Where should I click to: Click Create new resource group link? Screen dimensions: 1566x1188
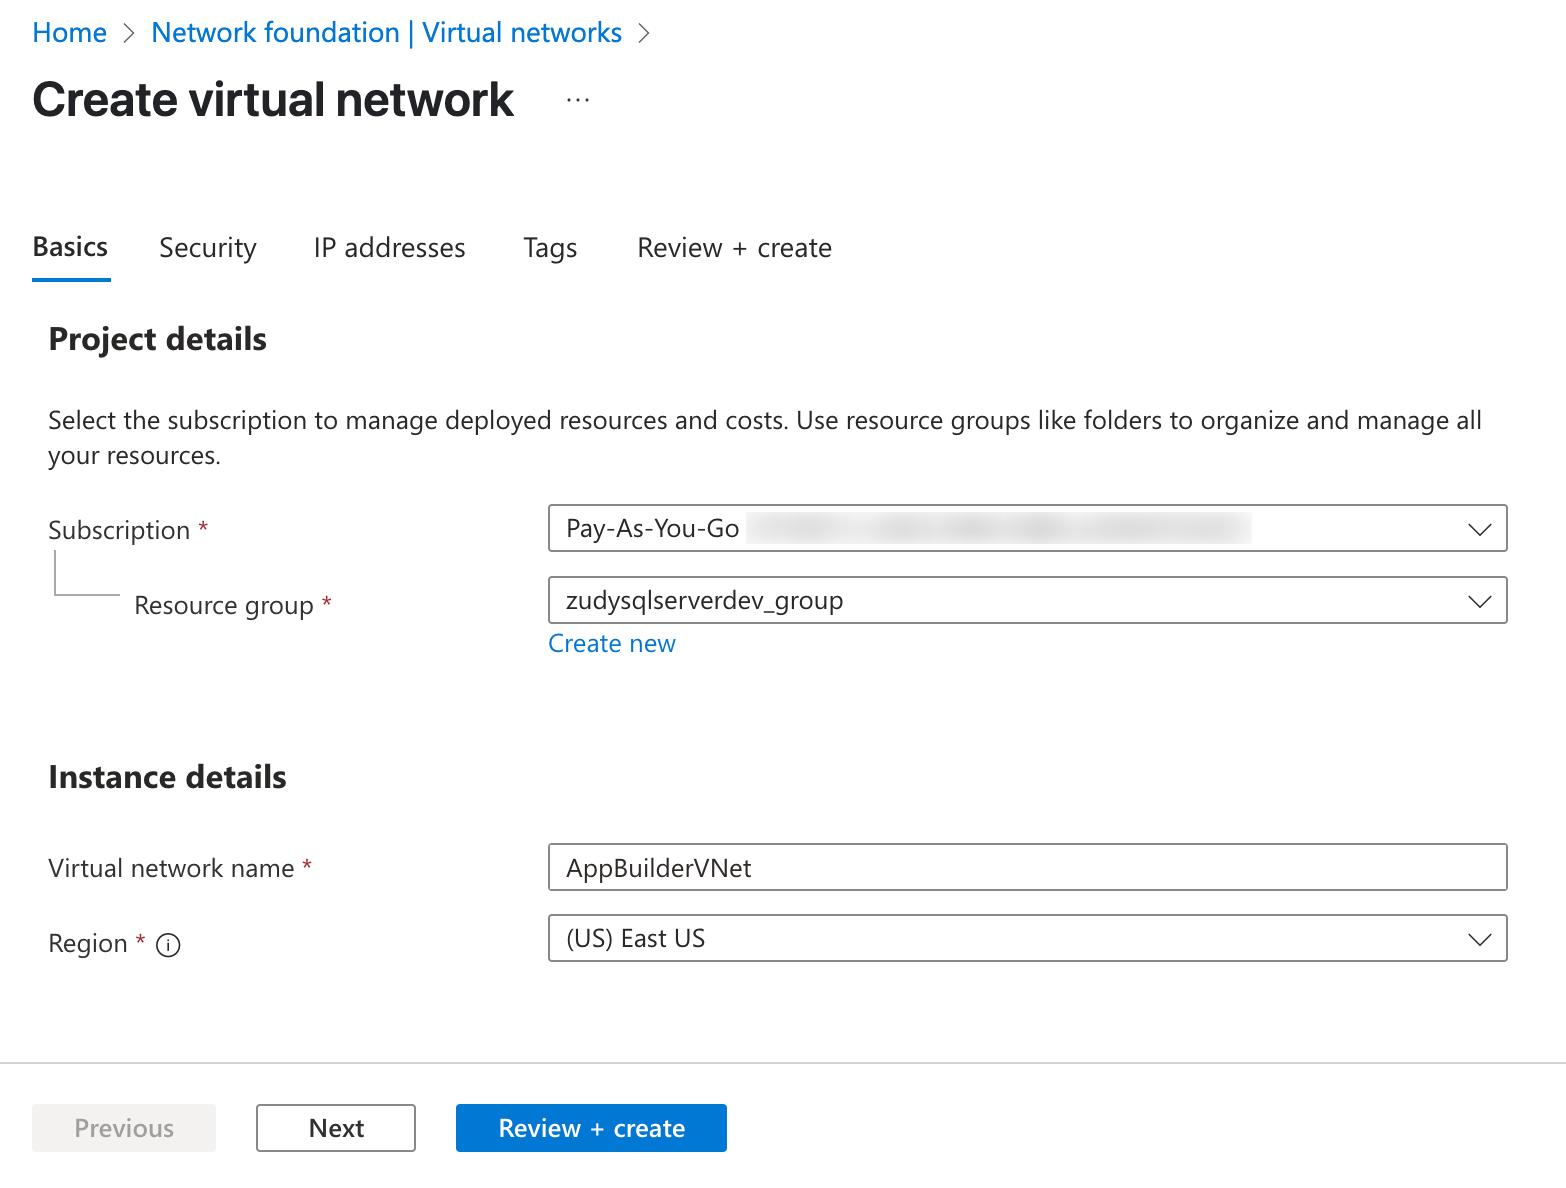[611, 644]
